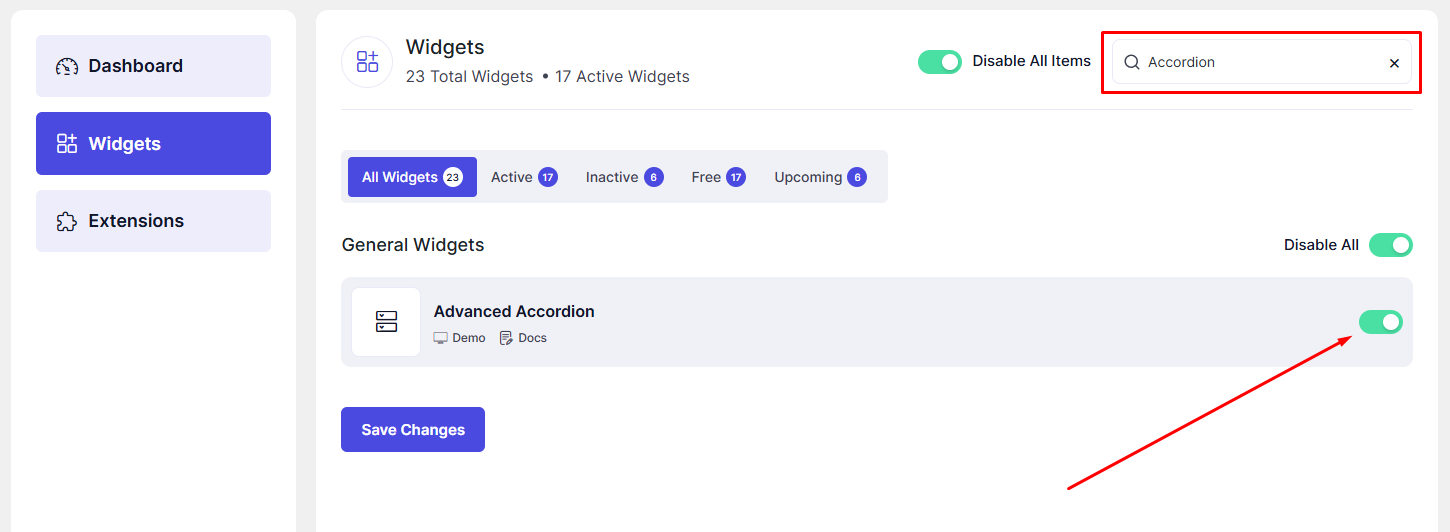Click the Widgets grid icon in sidebar
The image size is (1450, 532).
[x=67, y=144]
